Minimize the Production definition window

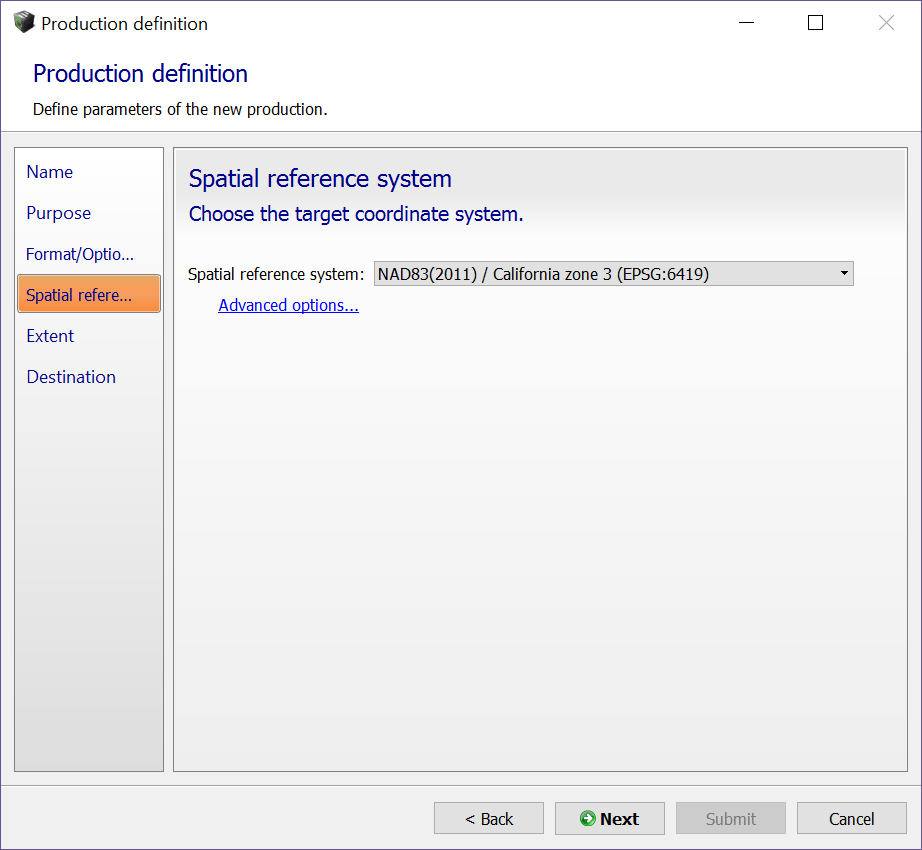745,23
